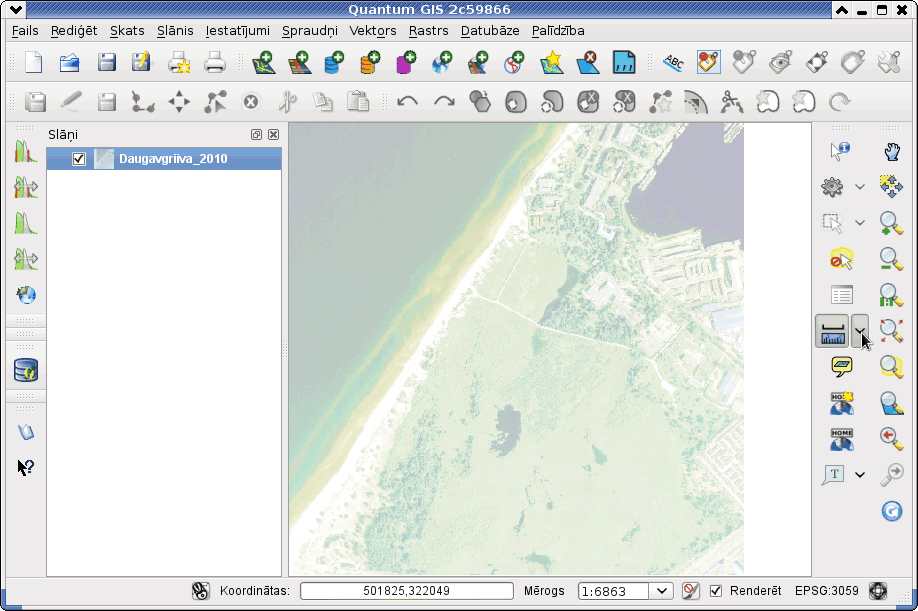This screenshot has height=611, width=918.
Task: Open the Spraudņi menu
Action: click(x=310, y=30)
